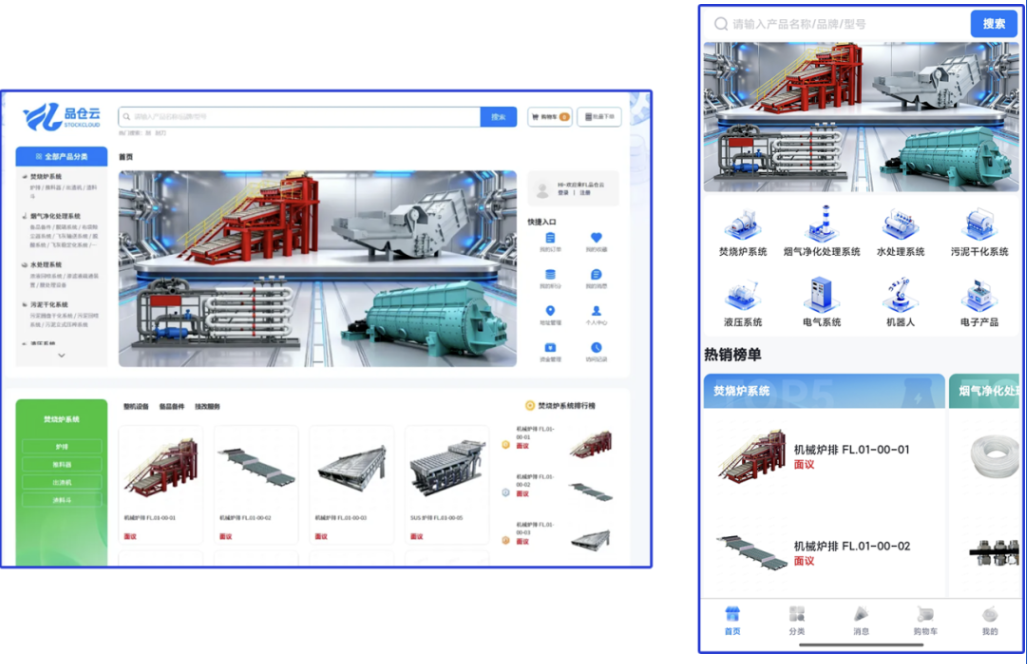Tap the 焚烧炉系统 category icon in mobile view

(742, 225)
